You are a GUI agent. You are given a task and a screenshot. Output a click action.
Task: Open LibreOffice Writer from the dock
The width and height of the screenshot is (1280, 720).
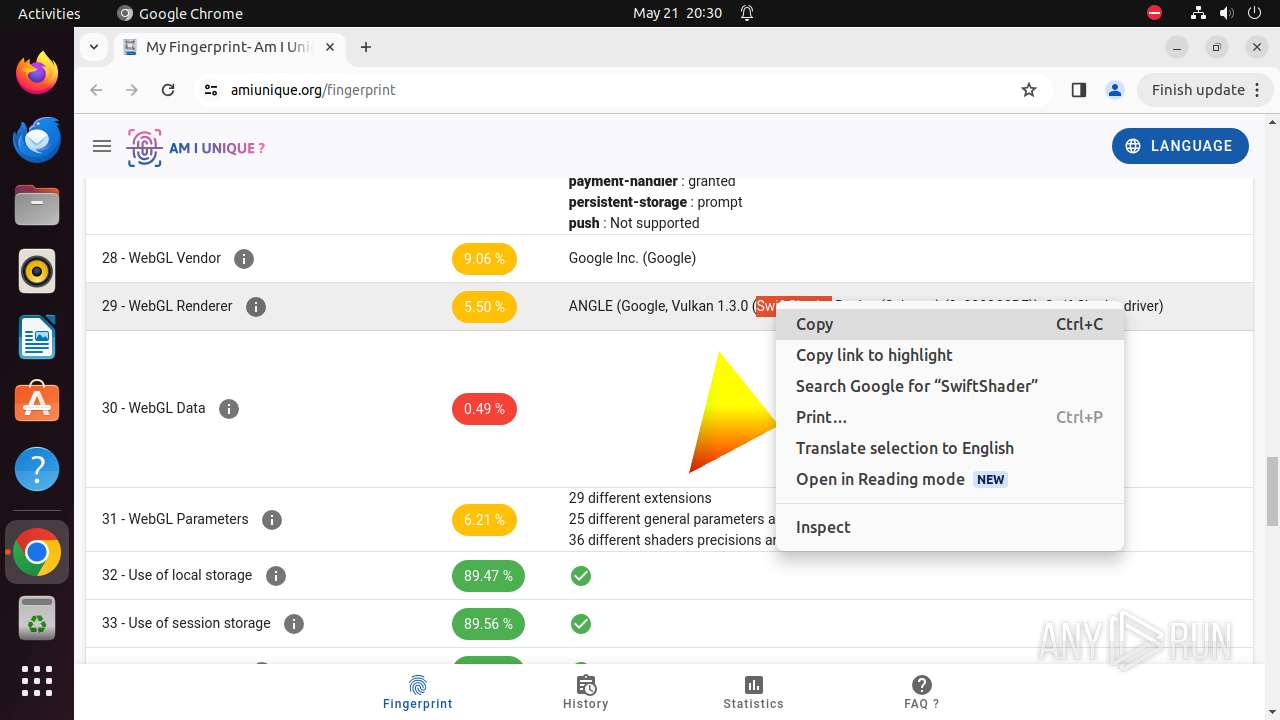click(x=37, y=338)
